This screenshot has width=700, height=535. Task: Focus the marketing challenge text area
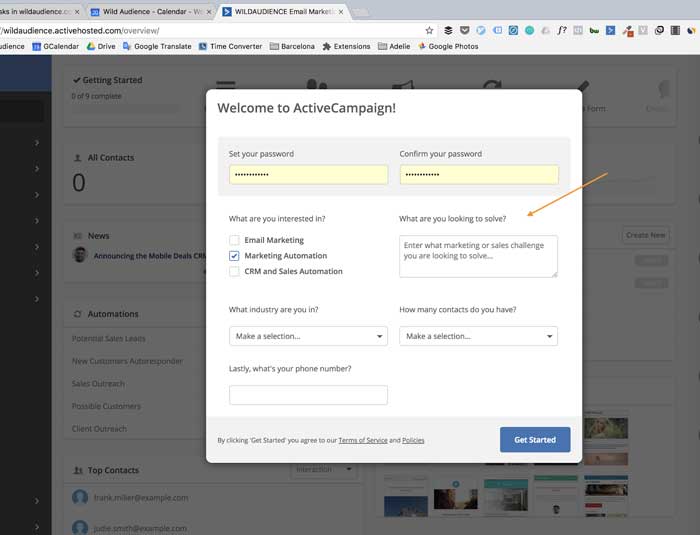[479, 256]
